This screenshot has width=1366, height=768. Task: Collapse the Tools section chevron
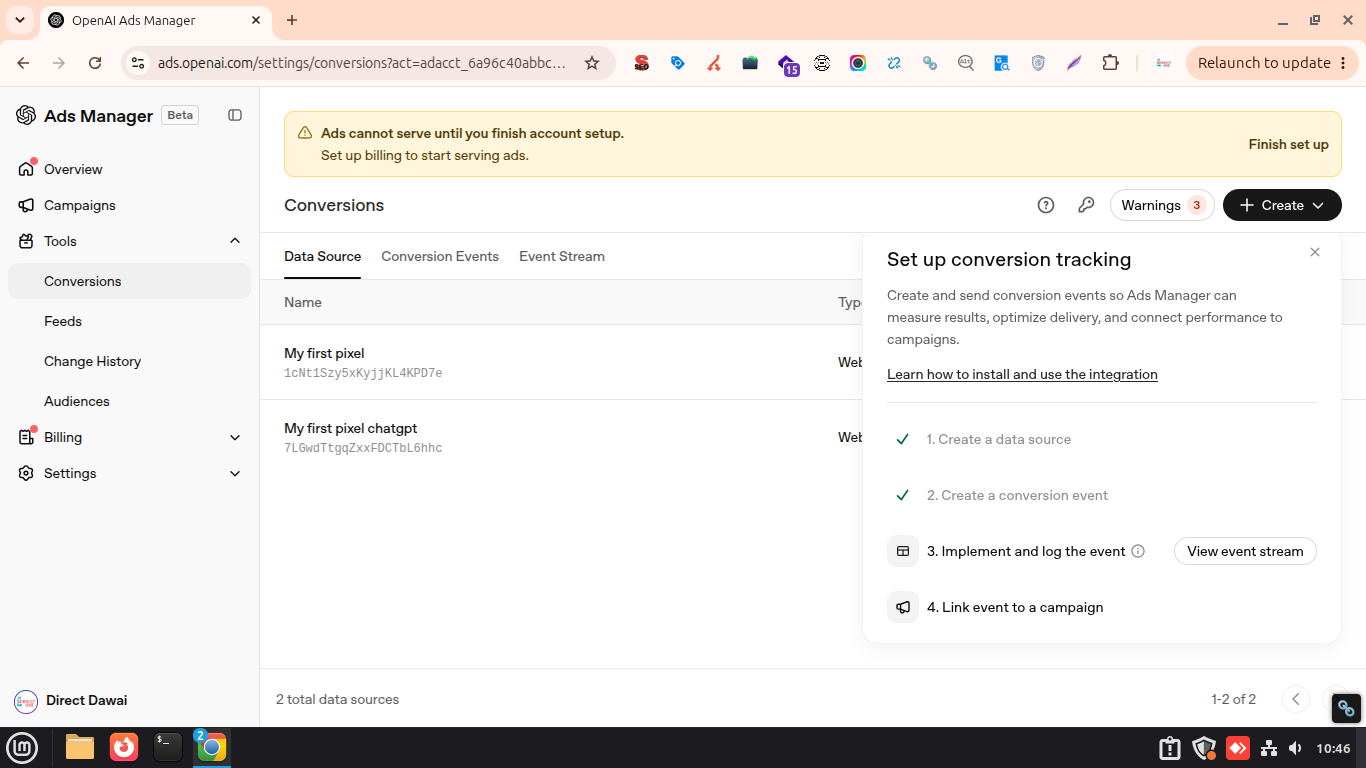click(235, 241)
